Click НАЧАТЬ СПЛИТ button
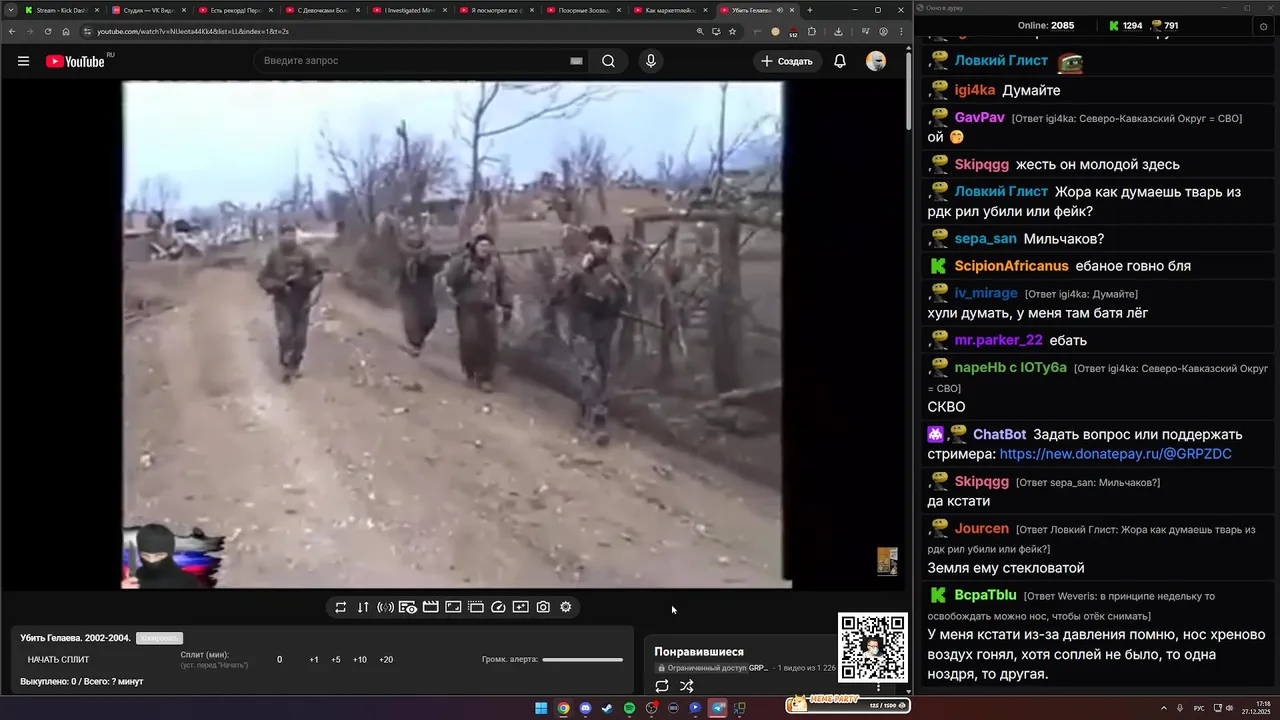The image size is (1280, 720). [x=58, y=660]
